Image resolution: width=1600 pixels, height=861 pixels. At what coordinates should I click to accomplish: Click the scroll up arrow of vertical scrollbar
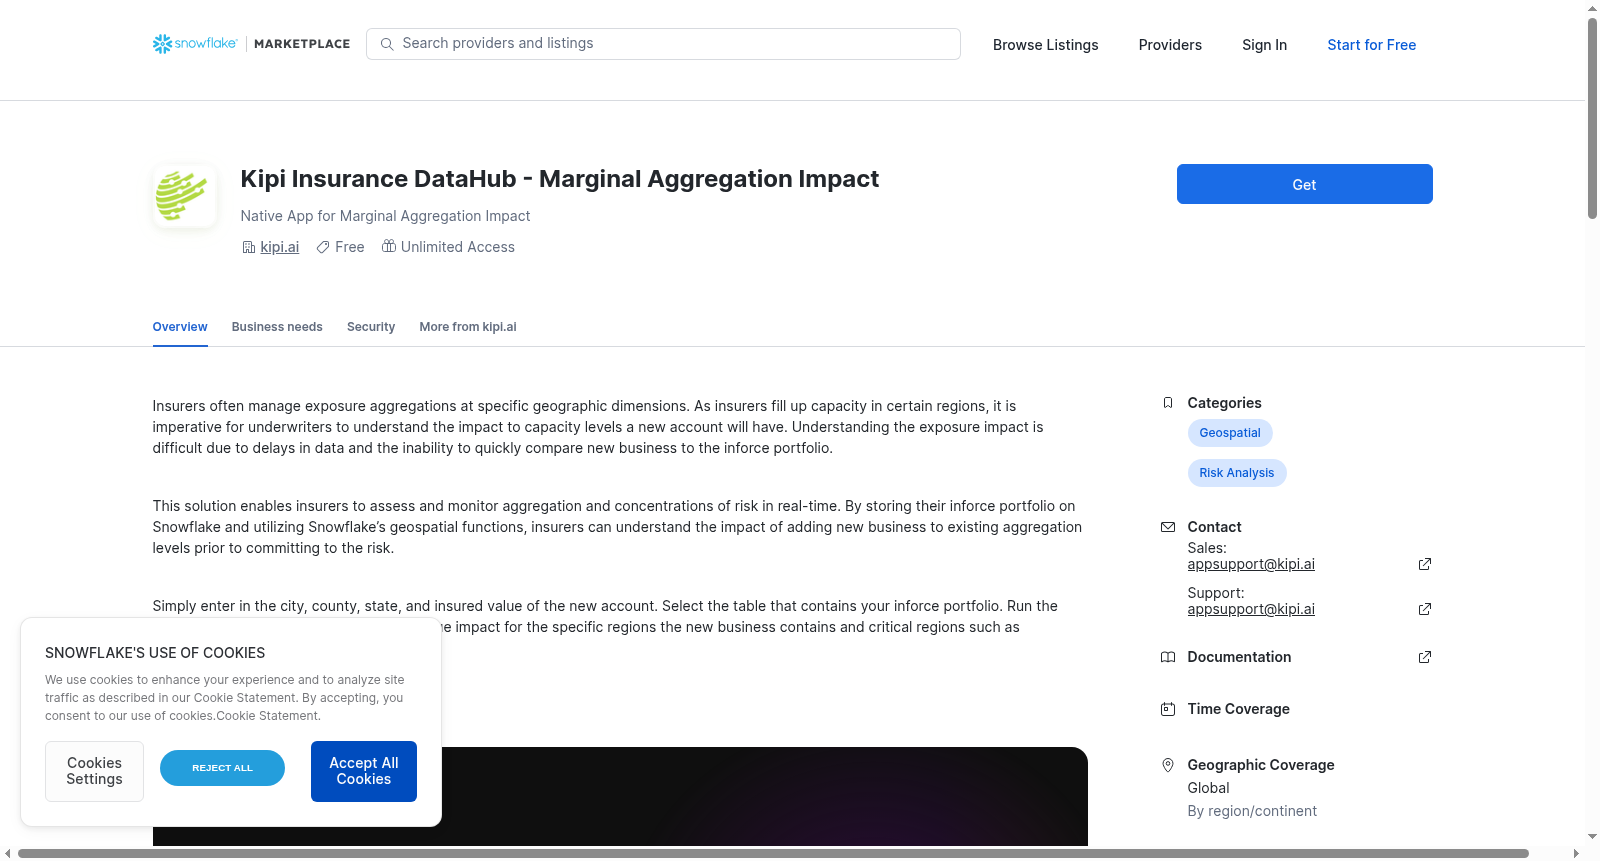[1592, 8]
